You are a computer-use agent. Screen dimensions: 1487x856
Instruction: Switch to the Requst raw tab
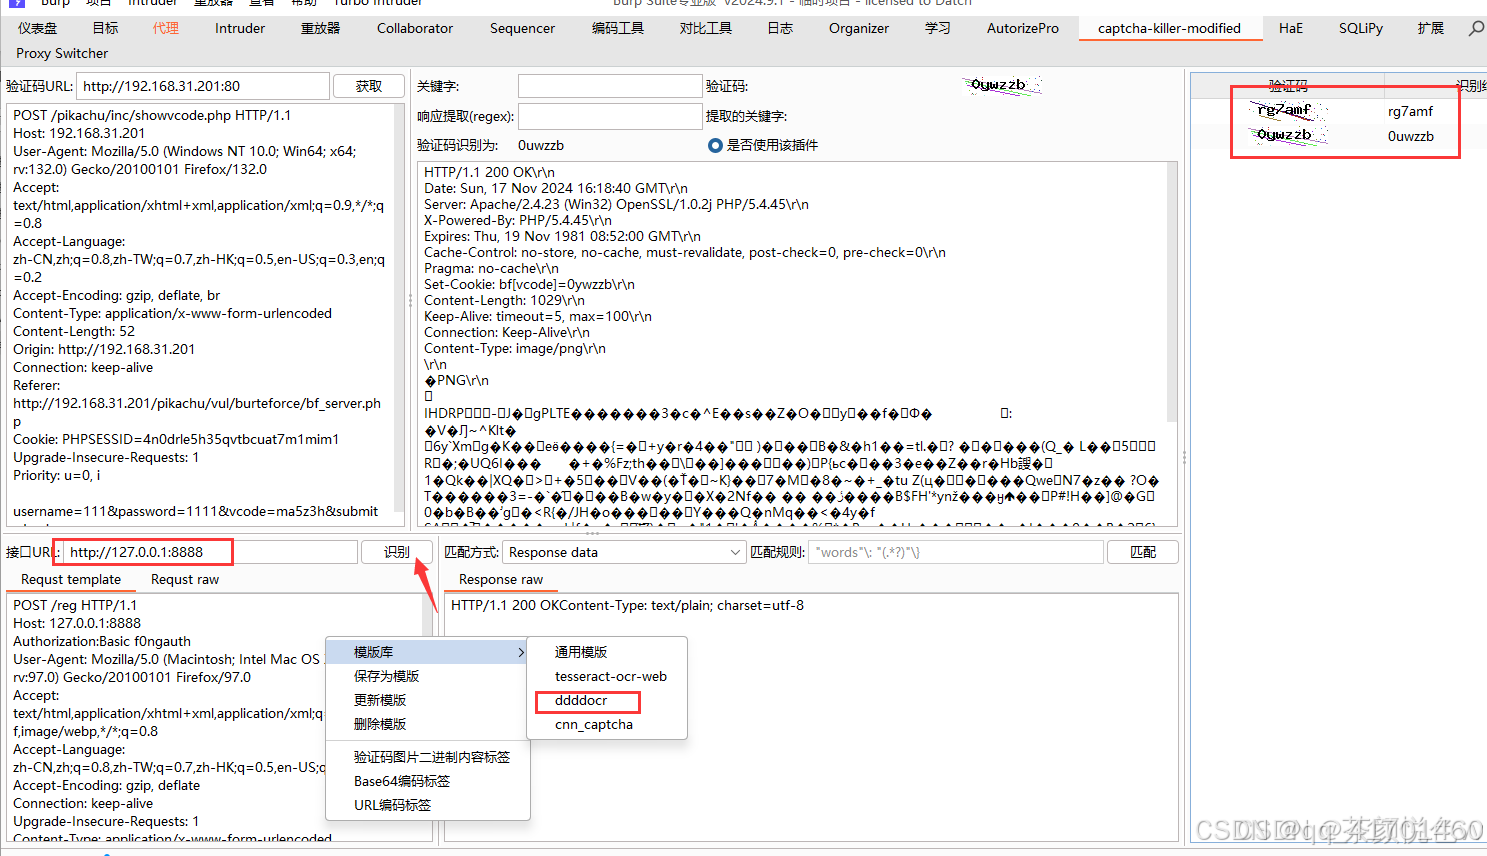pos(185,579)
